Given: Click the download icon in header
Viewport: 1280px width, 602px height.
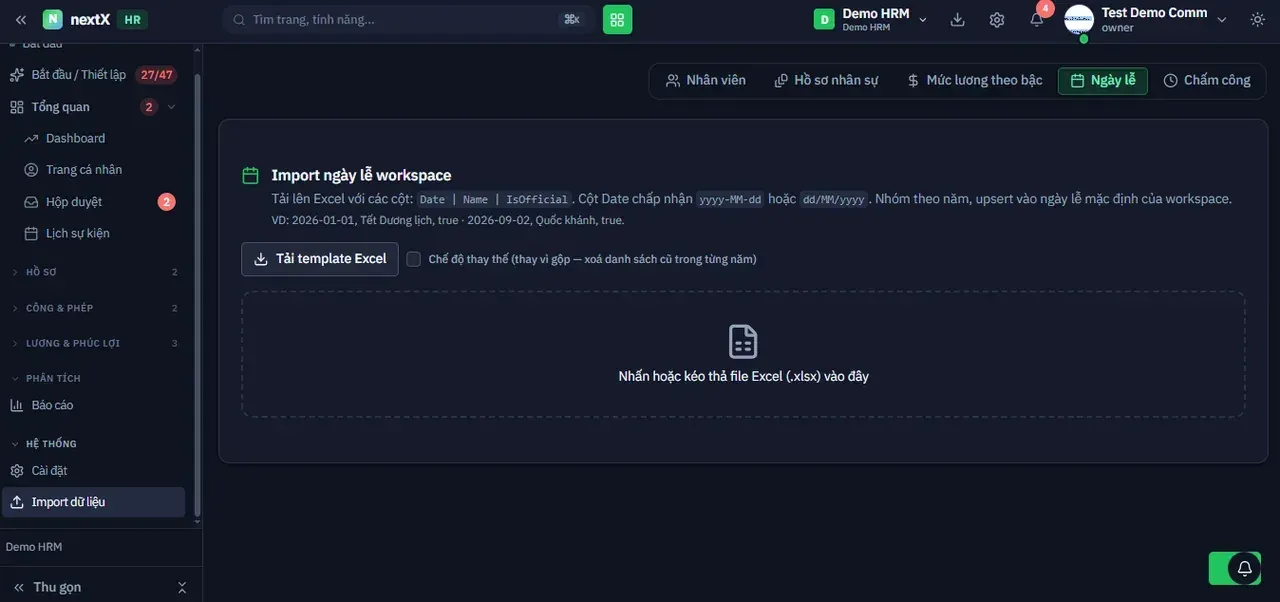Looking at the screenshot, I should click(x=957, y=19).
